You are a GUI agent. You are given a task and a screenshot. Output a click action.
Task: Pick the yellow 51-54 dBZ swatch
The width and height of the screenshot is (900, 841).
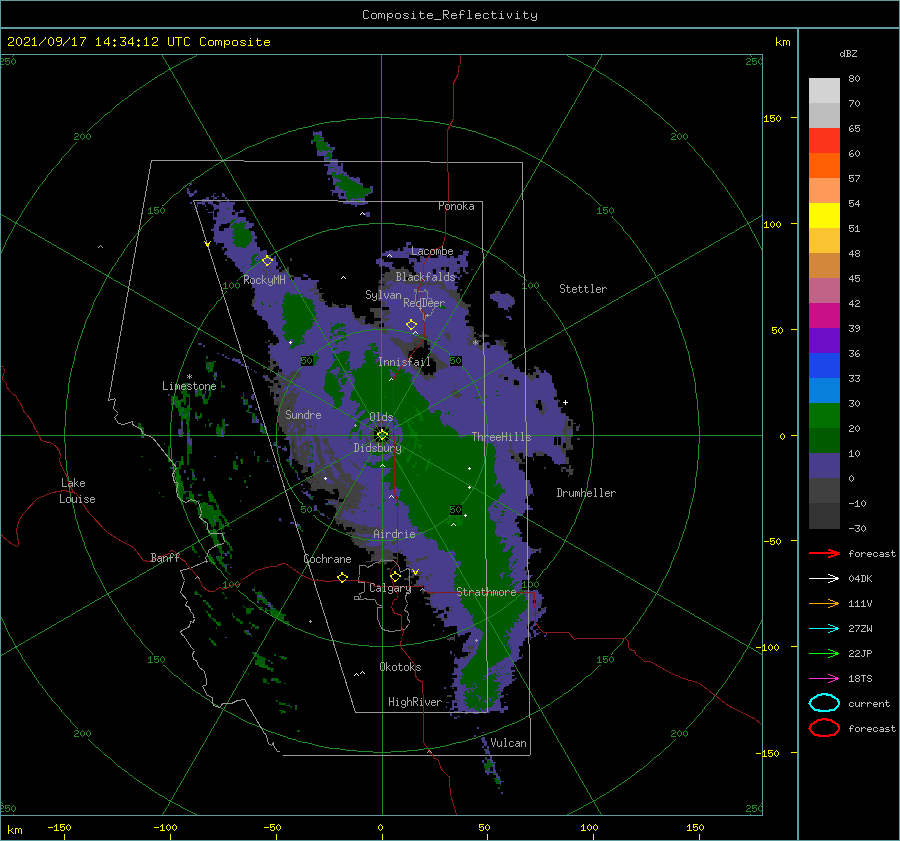point(824,216)
